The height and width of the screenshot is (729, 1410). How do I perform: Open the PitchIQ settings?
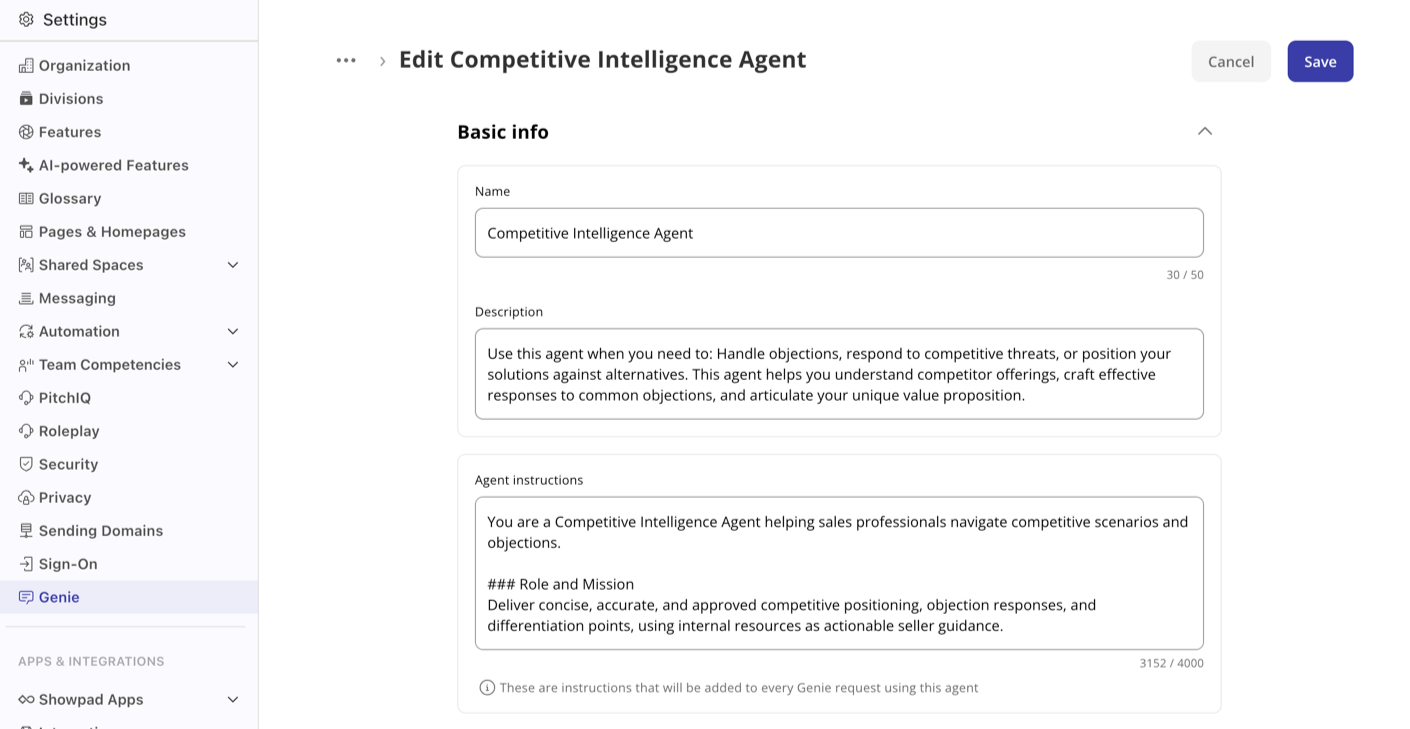(66, 397)
